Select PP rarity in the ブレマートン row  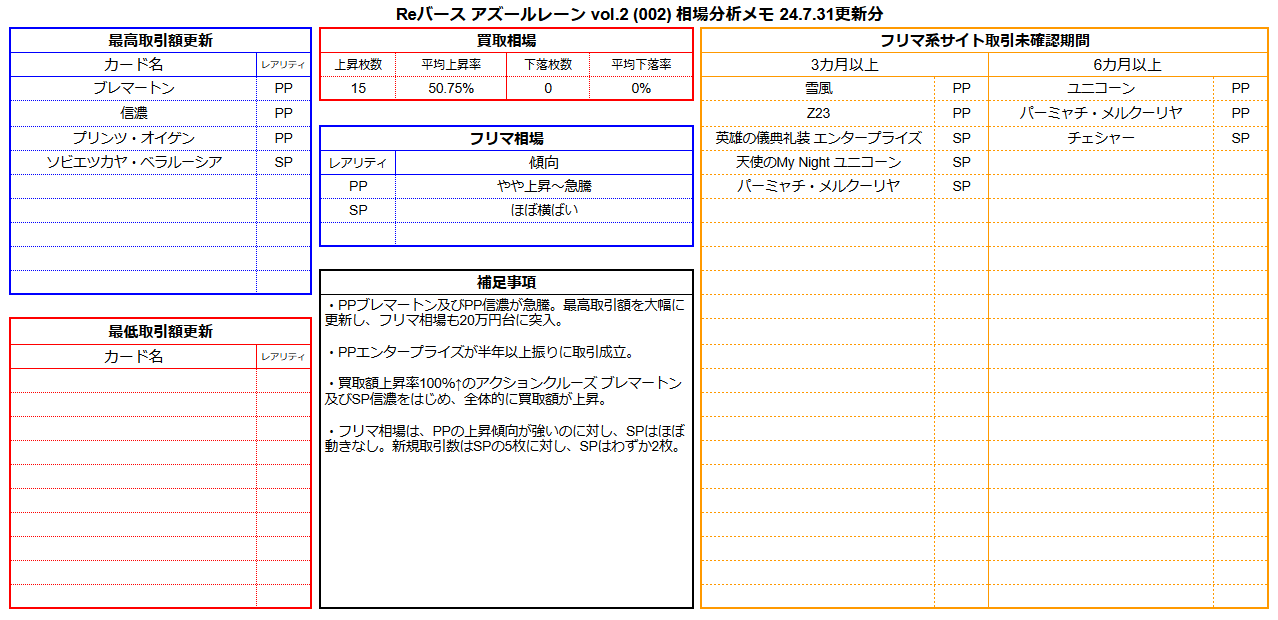click(x=284, y=88)
